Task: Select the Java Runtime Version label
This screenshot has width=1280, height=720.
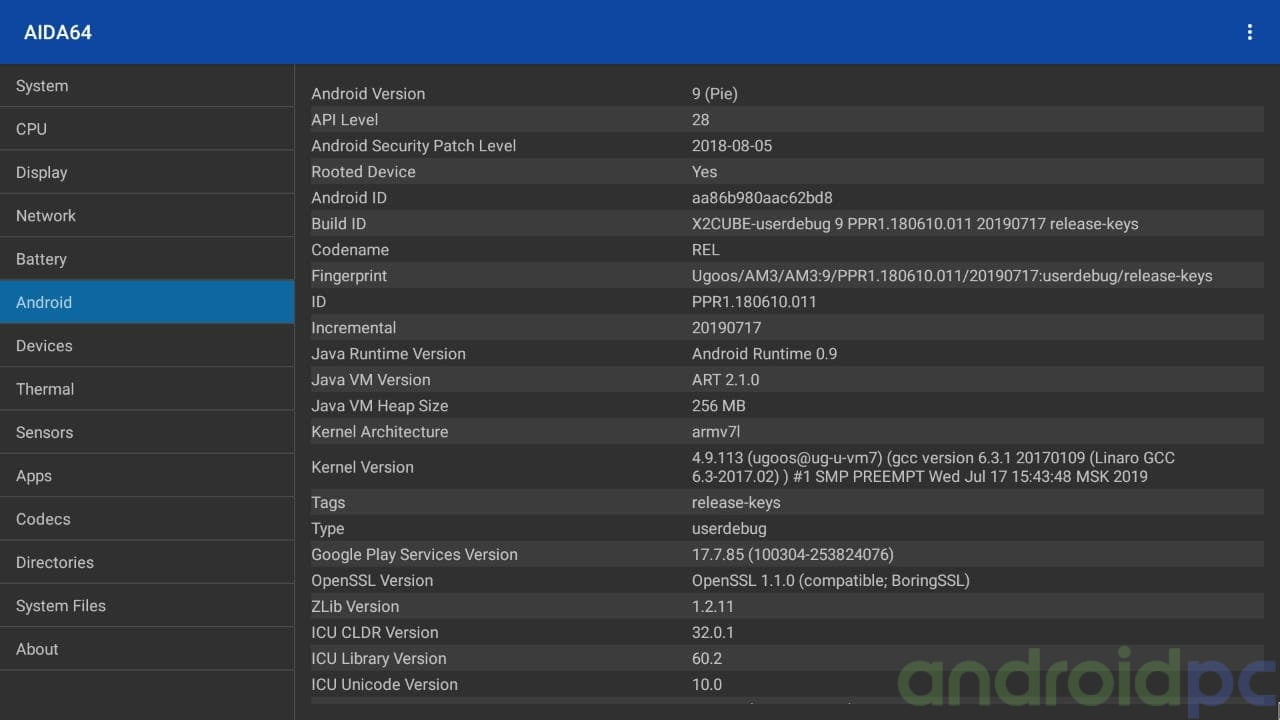Action: point(389,354)
